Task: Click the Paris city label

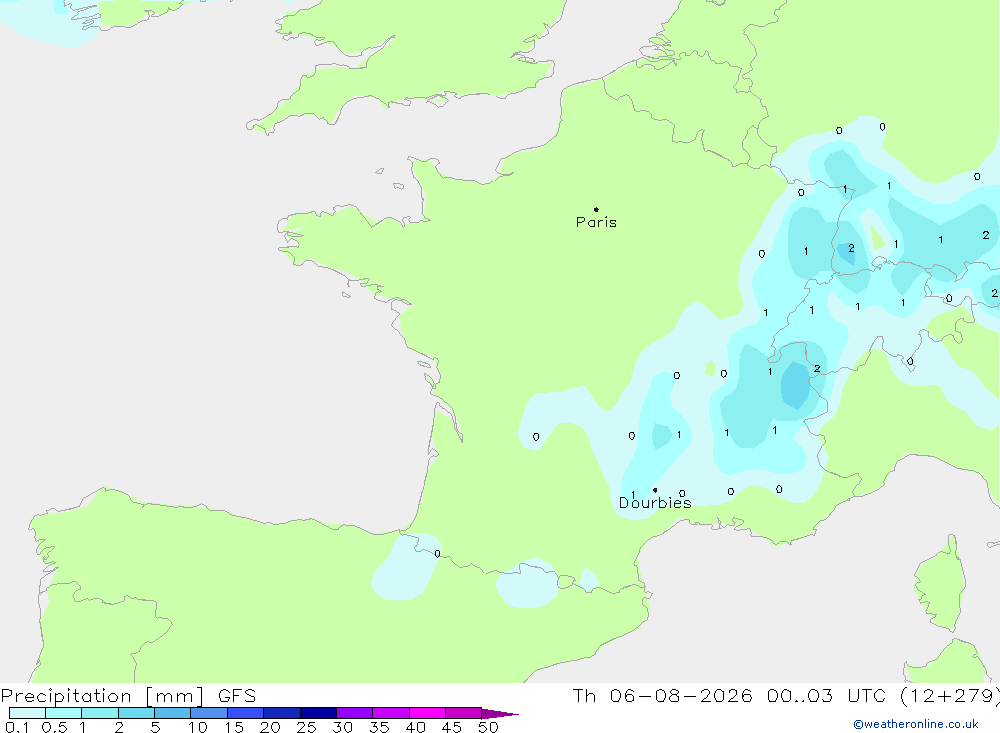Action: [x=596, y=222]
